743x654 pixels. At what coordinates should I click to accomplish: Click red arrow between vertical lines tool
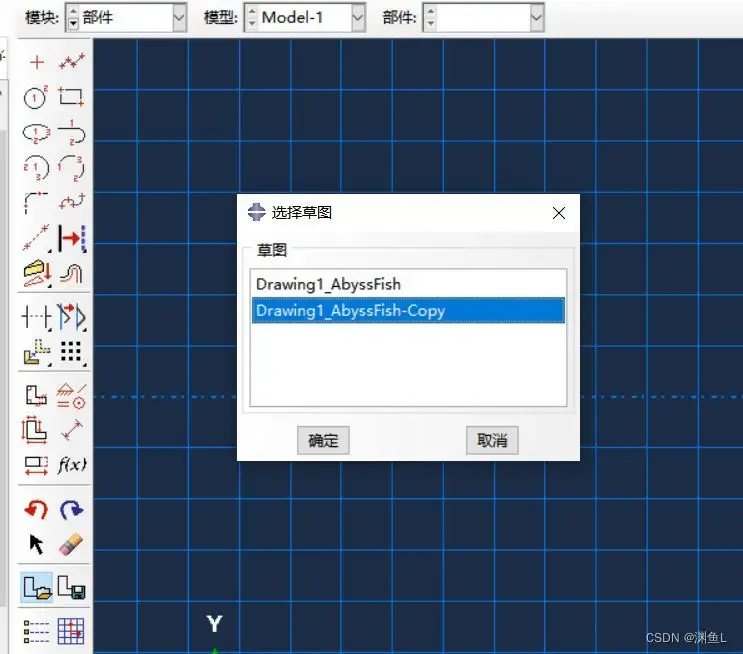(x=72, y=238)
